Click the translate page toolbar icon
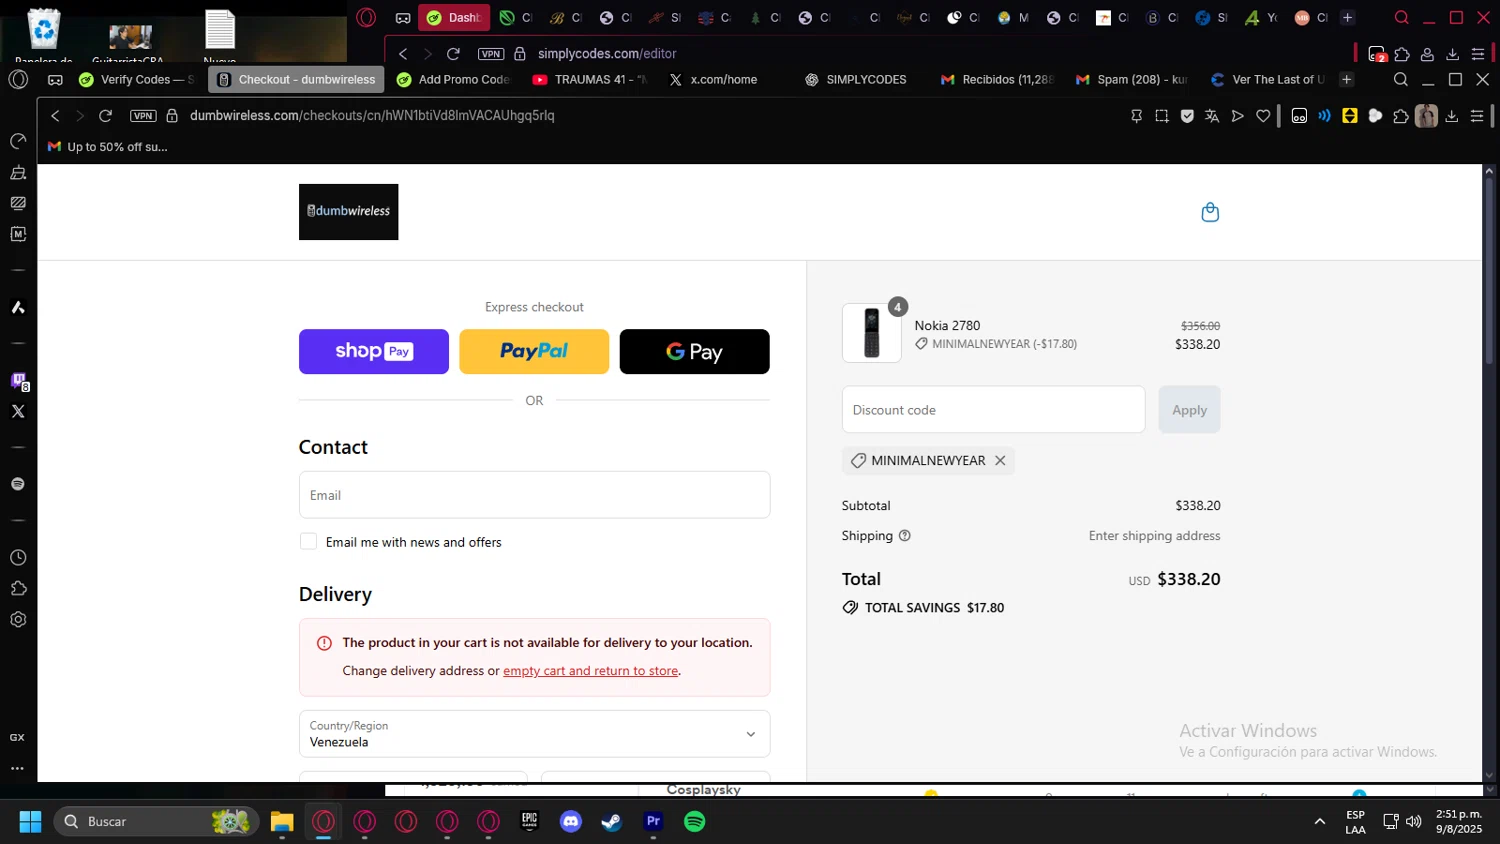1500x844 pixels. click(x=1212, y=116)
